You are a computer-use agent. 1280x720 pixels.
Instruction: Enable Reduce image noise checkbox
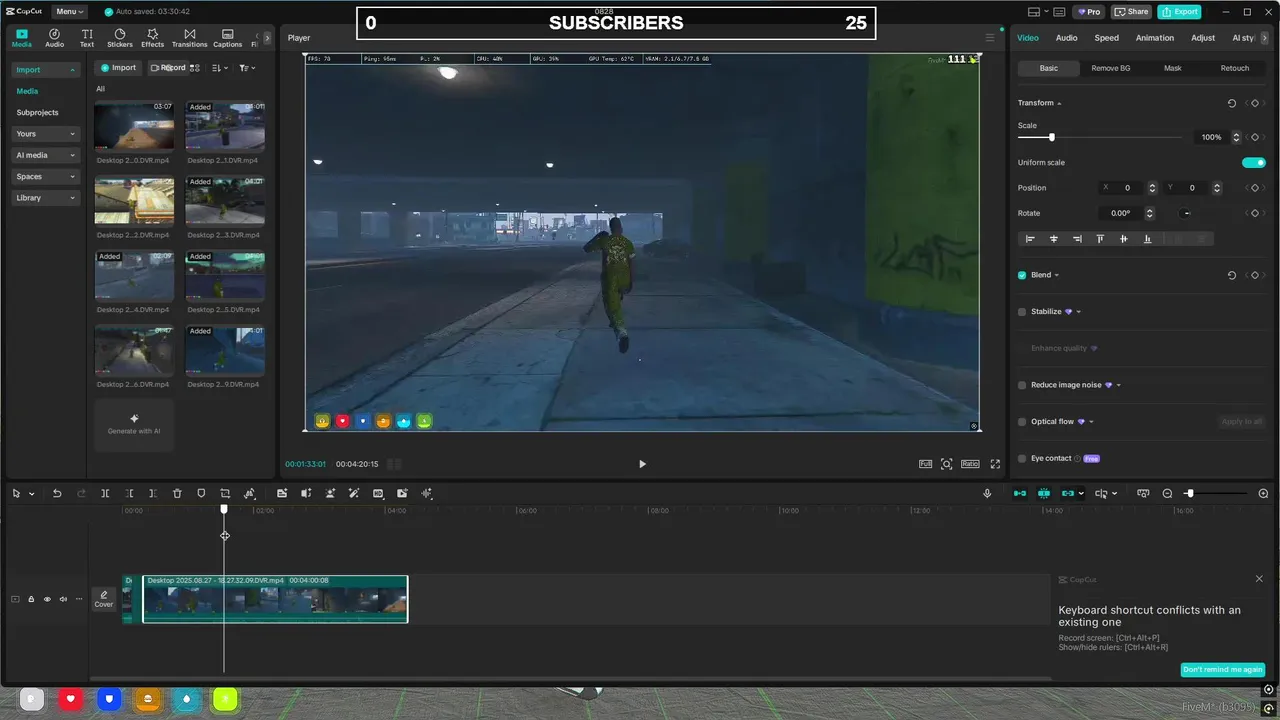pos(1022,385)
